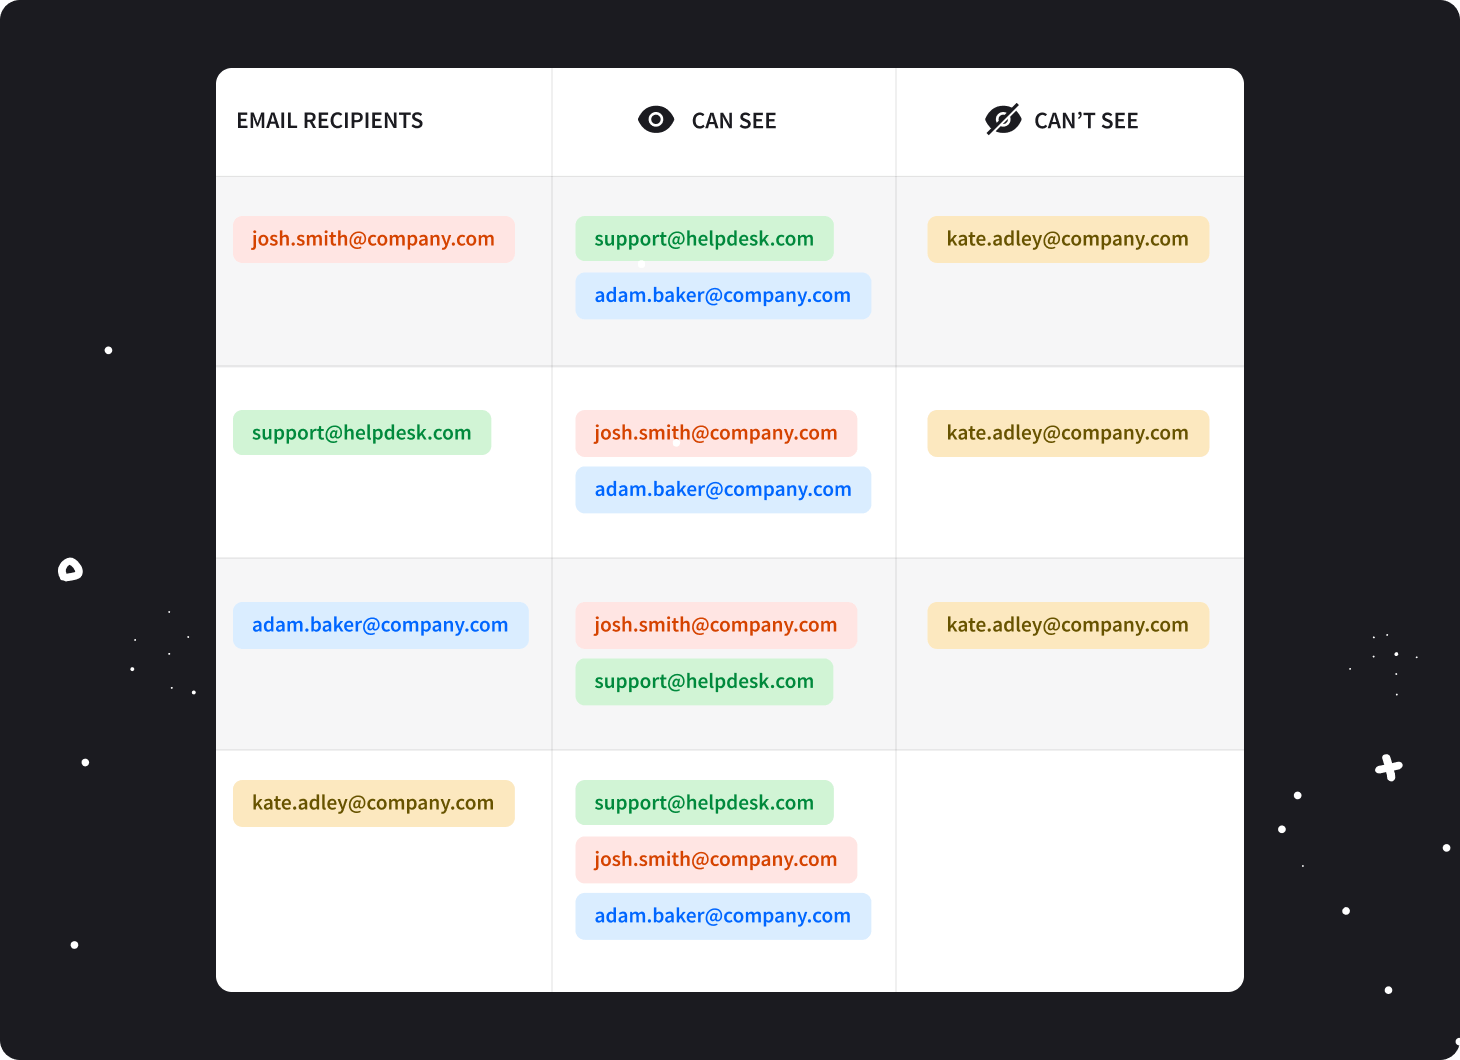Click the eye icon beside CAN SEE

point(656,120)
